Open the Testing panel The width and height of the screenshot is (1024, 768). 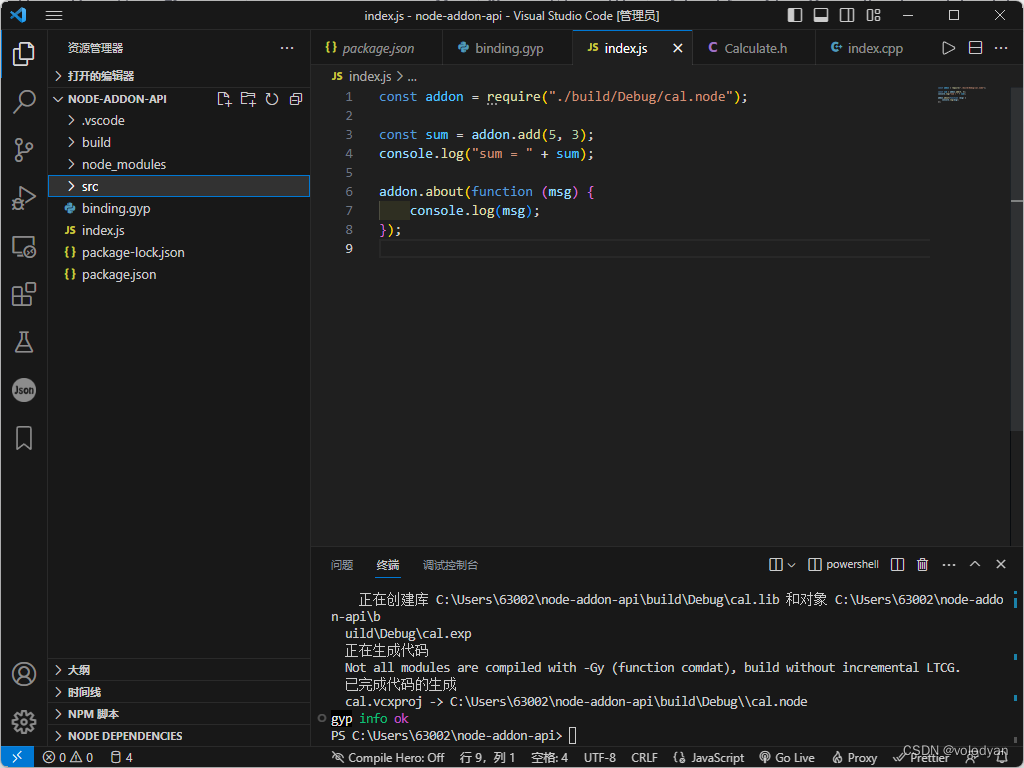(24, 342)
